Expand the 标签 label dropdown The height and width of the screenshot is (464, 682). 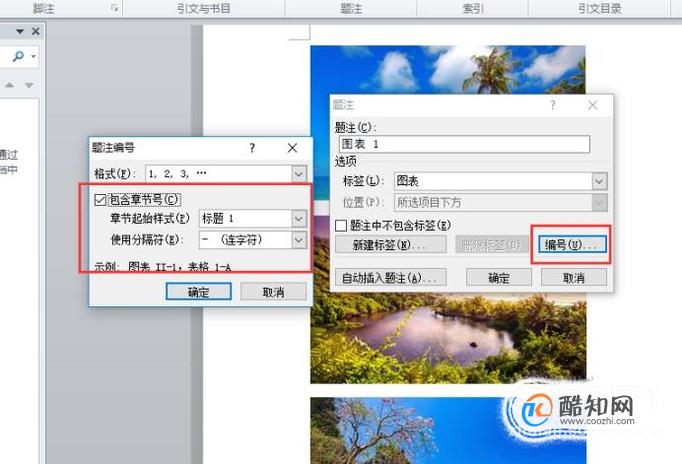[599, 181]
